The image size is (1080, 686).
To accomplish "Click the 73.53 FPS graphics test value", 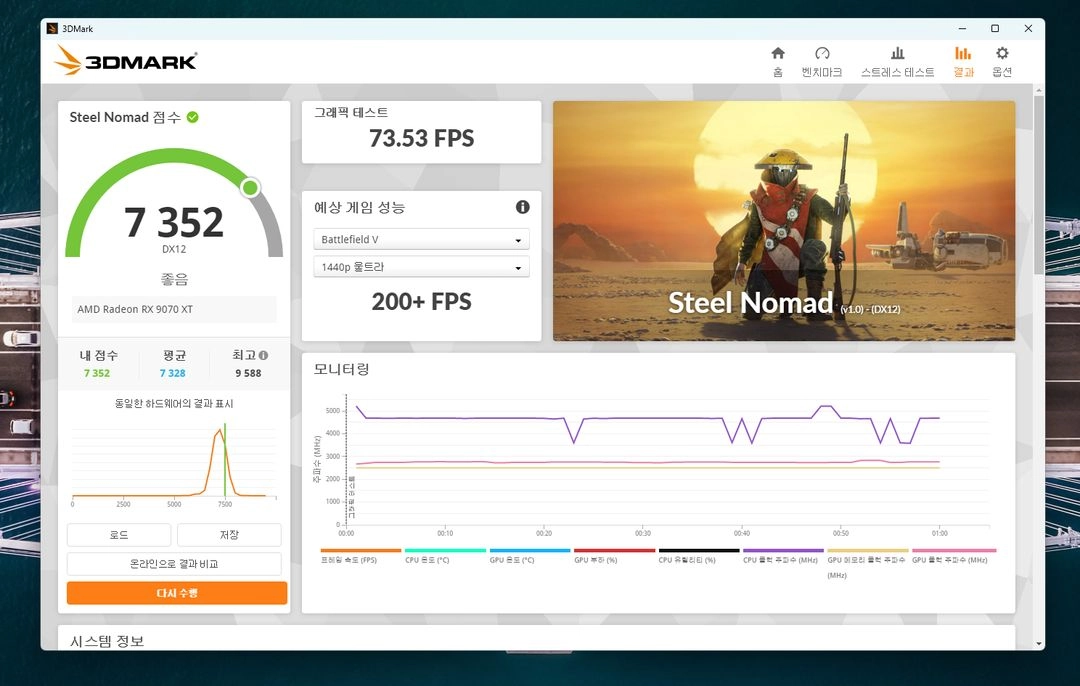I will tap(422, 138).
